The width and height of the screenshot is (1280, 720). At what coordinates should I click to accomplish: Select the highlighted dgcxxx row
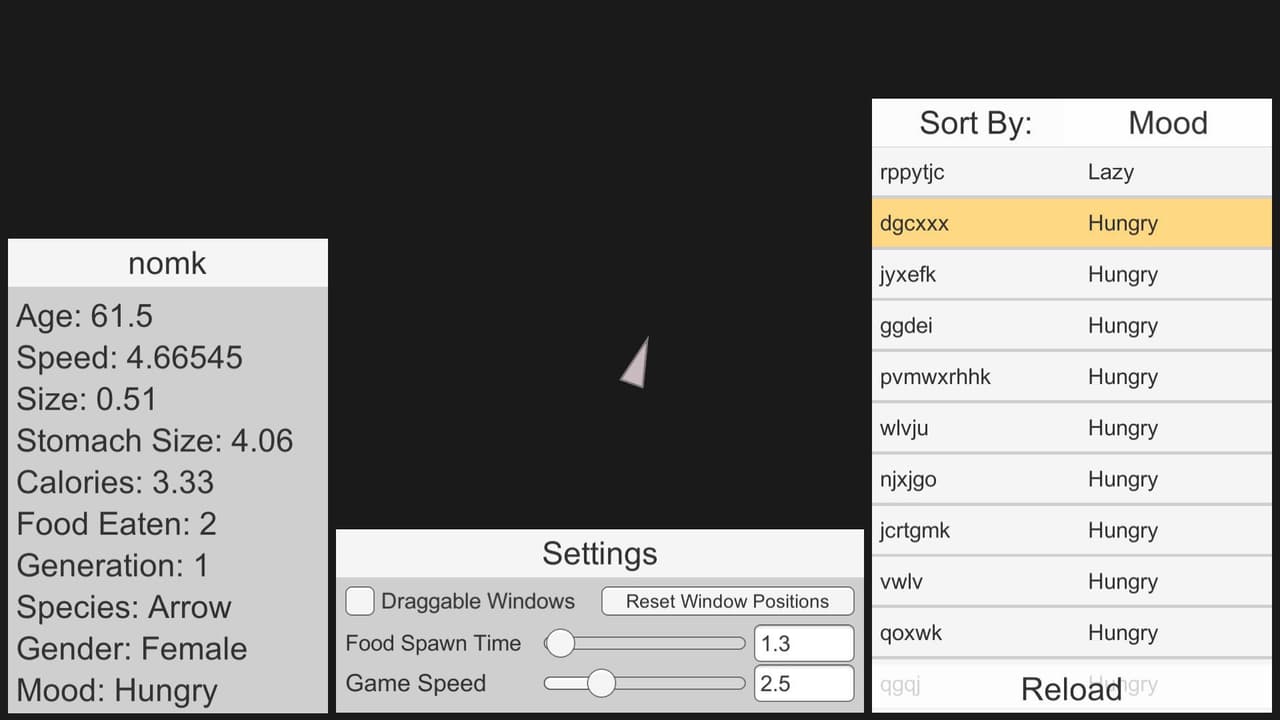1071,223
